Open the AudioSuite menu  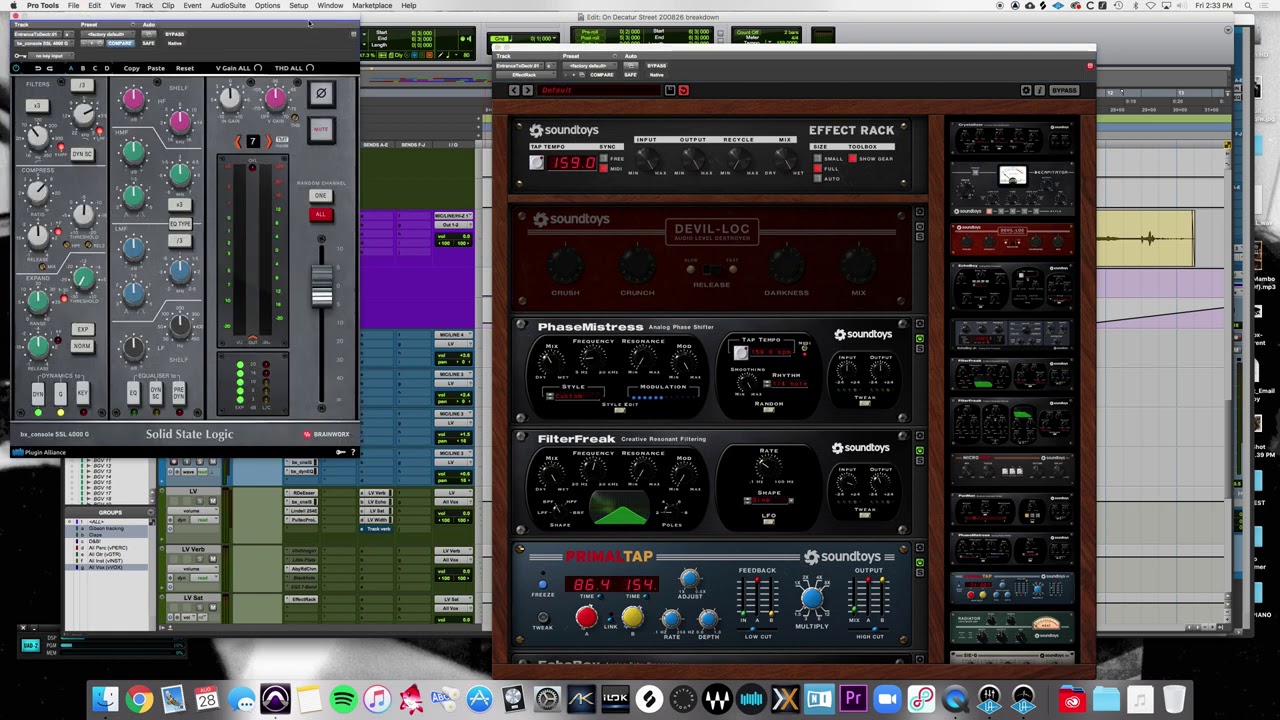pos(228,6)
